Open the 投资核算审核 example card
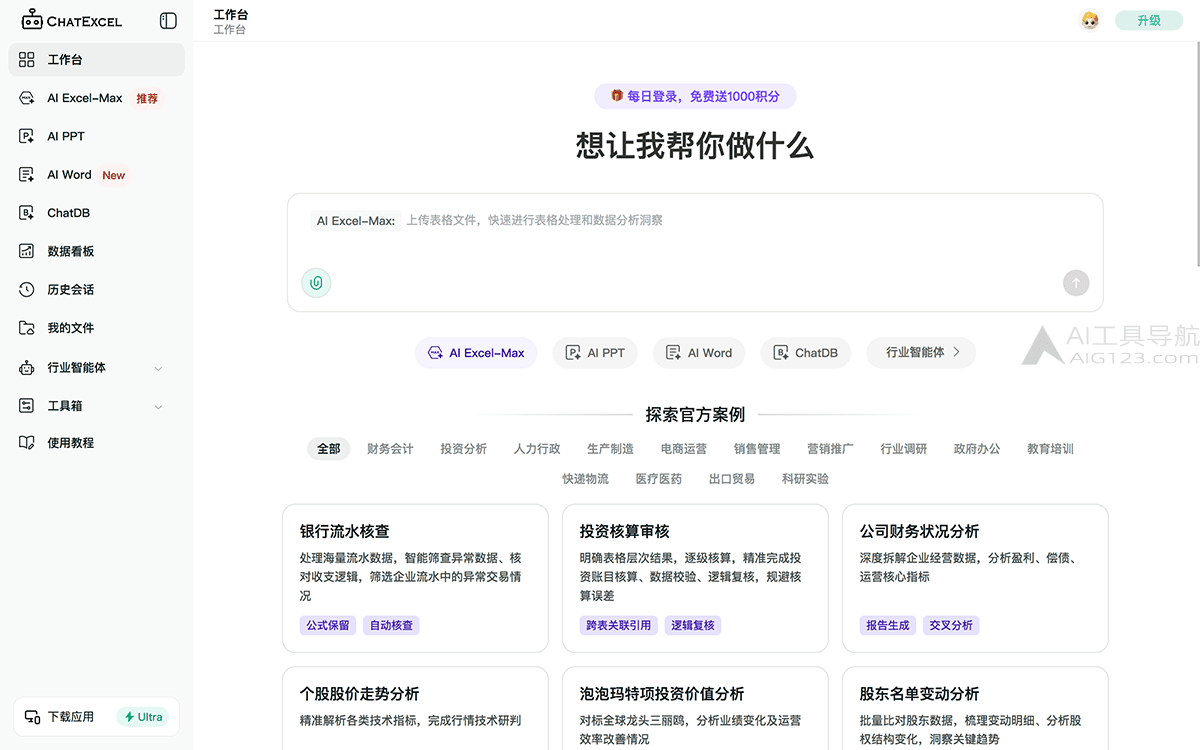 tap(695, 578)
